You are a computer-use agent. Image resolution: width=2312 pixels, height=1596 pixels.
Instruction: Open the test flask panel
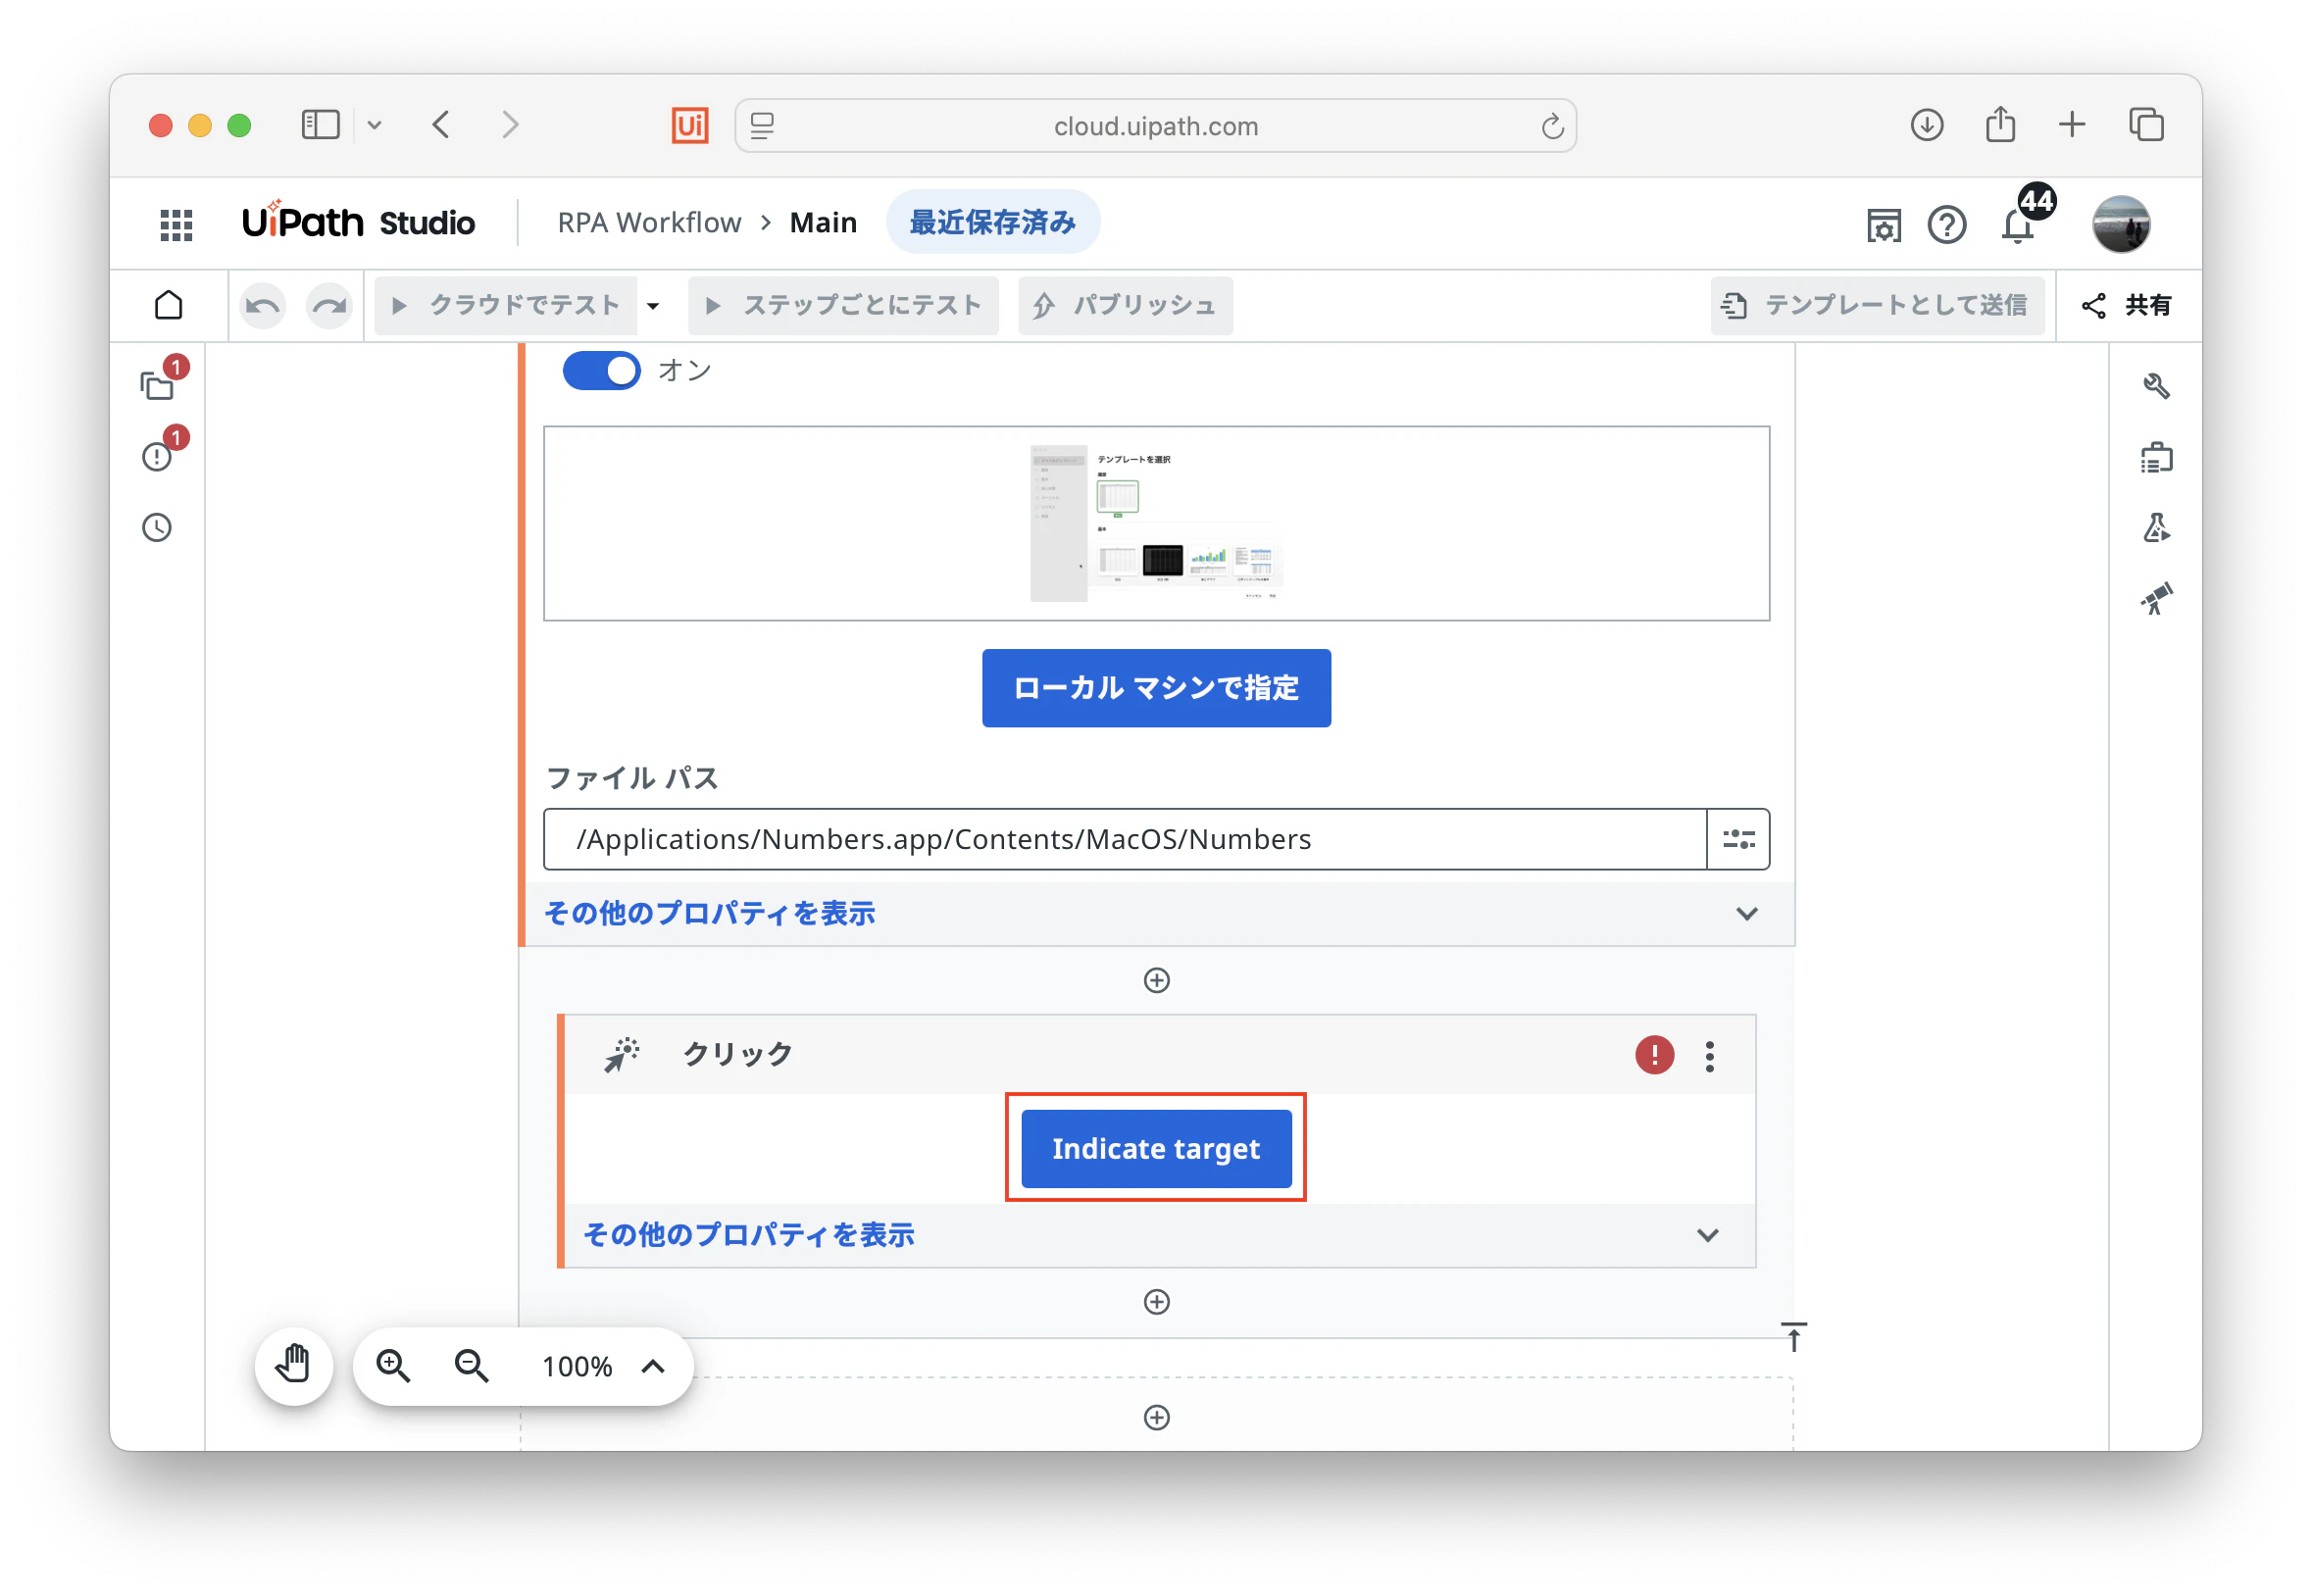(x=2156, y=527)
